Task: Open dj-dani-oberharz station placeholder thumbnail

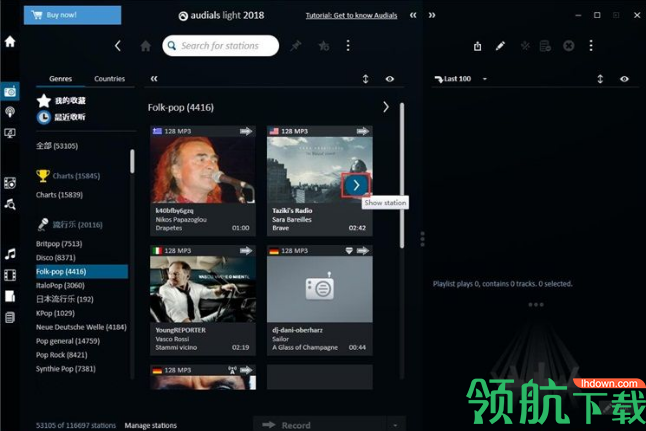Action: (x=320, y=289)
